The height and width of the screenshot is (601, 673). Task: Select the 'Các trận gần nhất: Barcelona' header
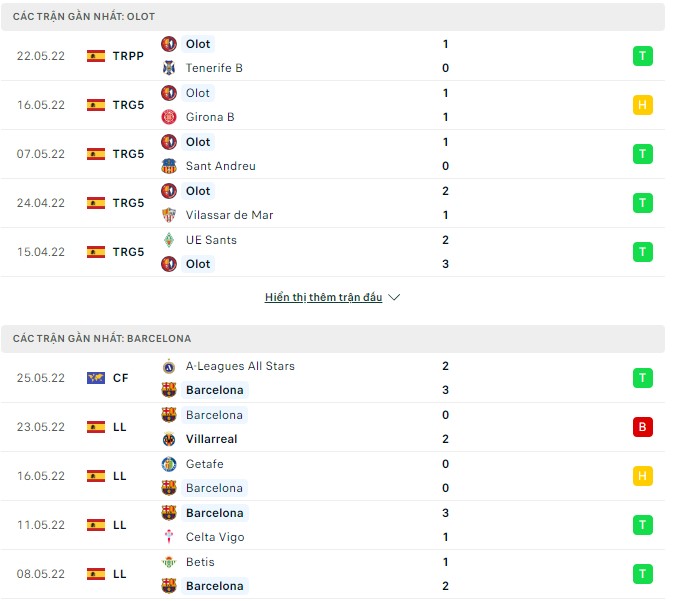click(102, 339)
